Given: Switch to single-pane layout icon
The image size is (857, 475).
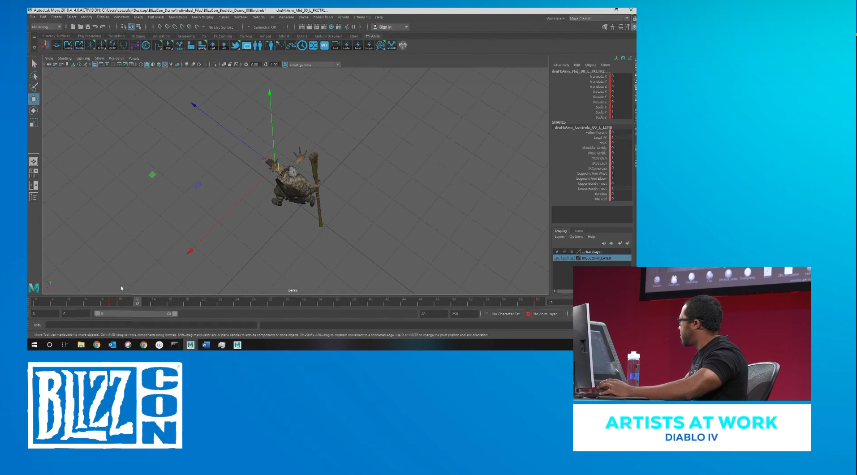Looking at the screenshot, I should (33, 161).
